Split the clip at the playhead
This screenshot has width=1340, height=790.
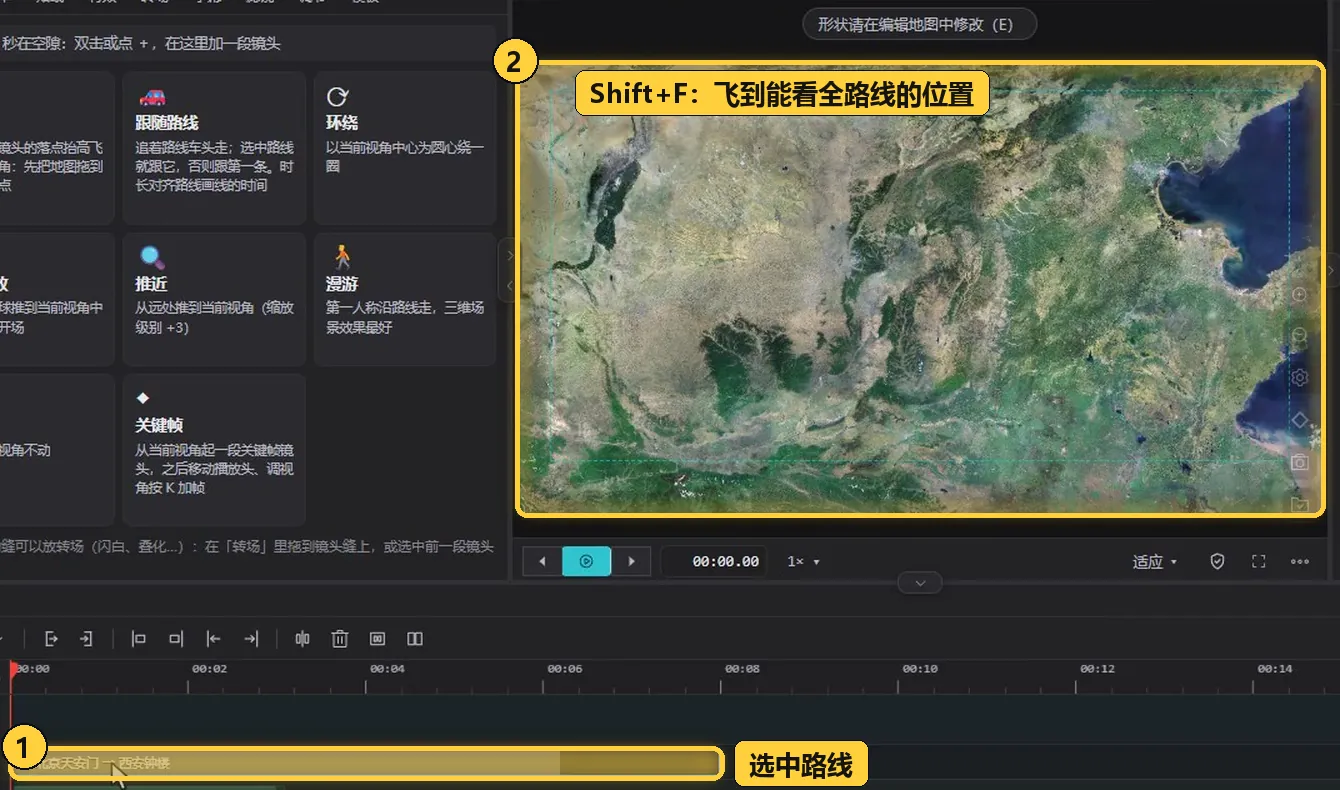(302, 639)
